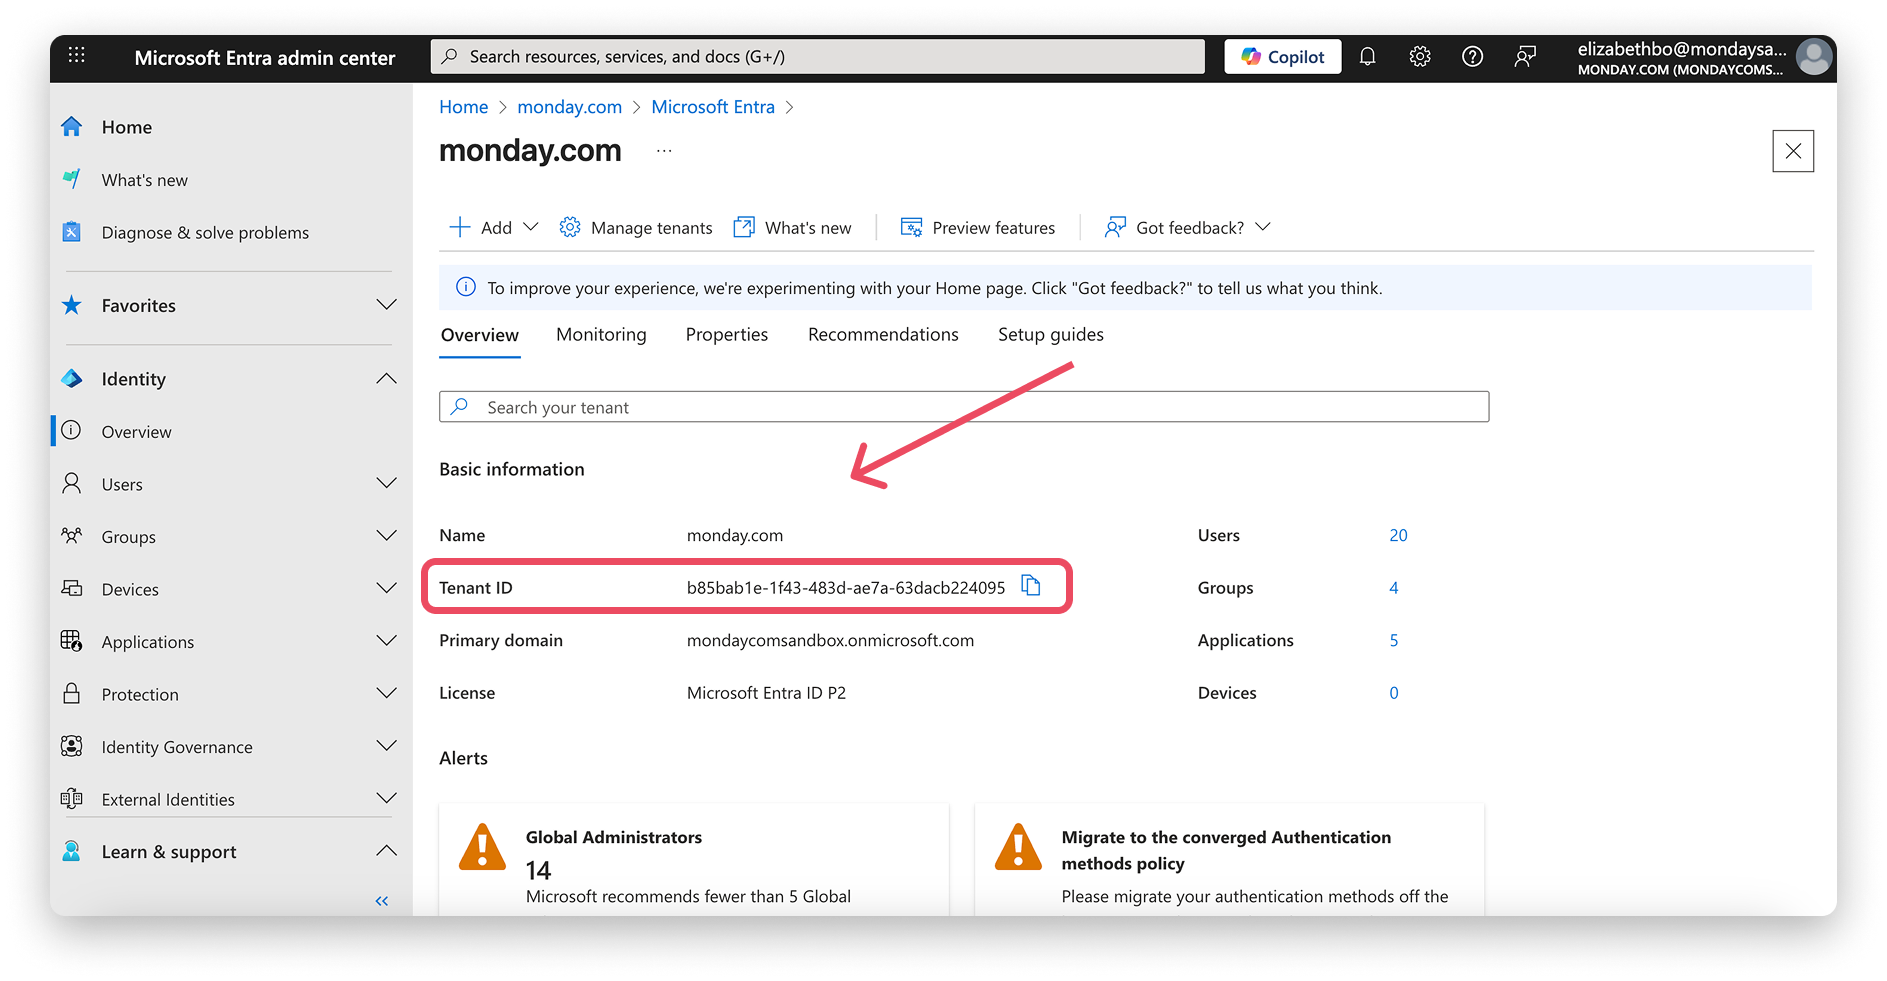
Task: Click the Groups icon in sidebar
Action: [x=72, y=537]
